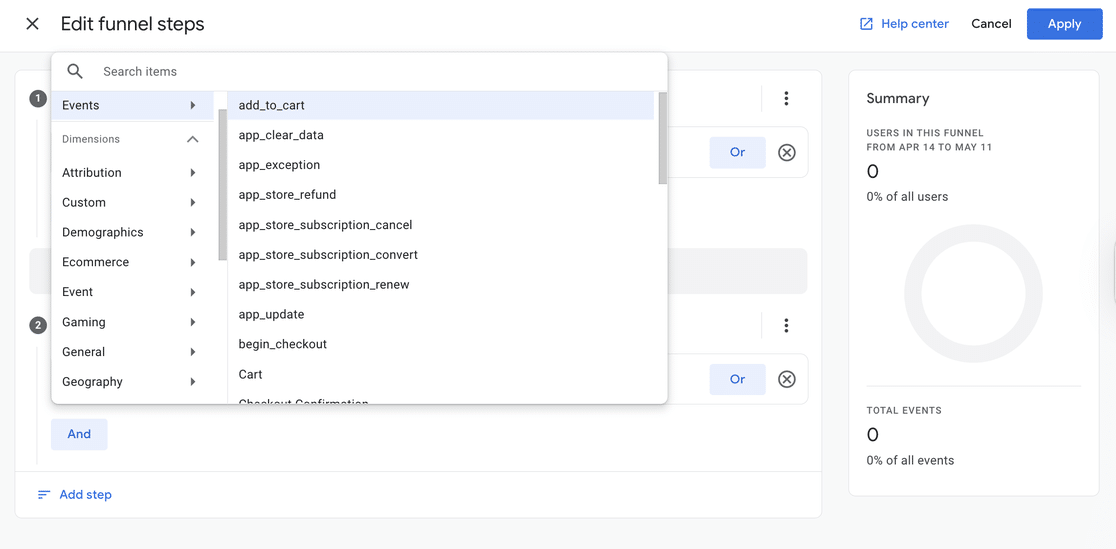The width and height of the screenshot is (1116, 549).
Task: Select the app_store_subscription_renew event
Action: [x=441, y=285]
